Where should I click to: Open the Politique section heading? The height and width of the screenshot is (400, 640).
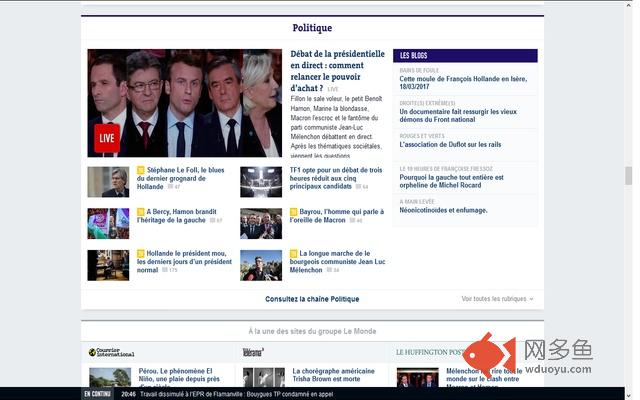(x=312, y=28)
